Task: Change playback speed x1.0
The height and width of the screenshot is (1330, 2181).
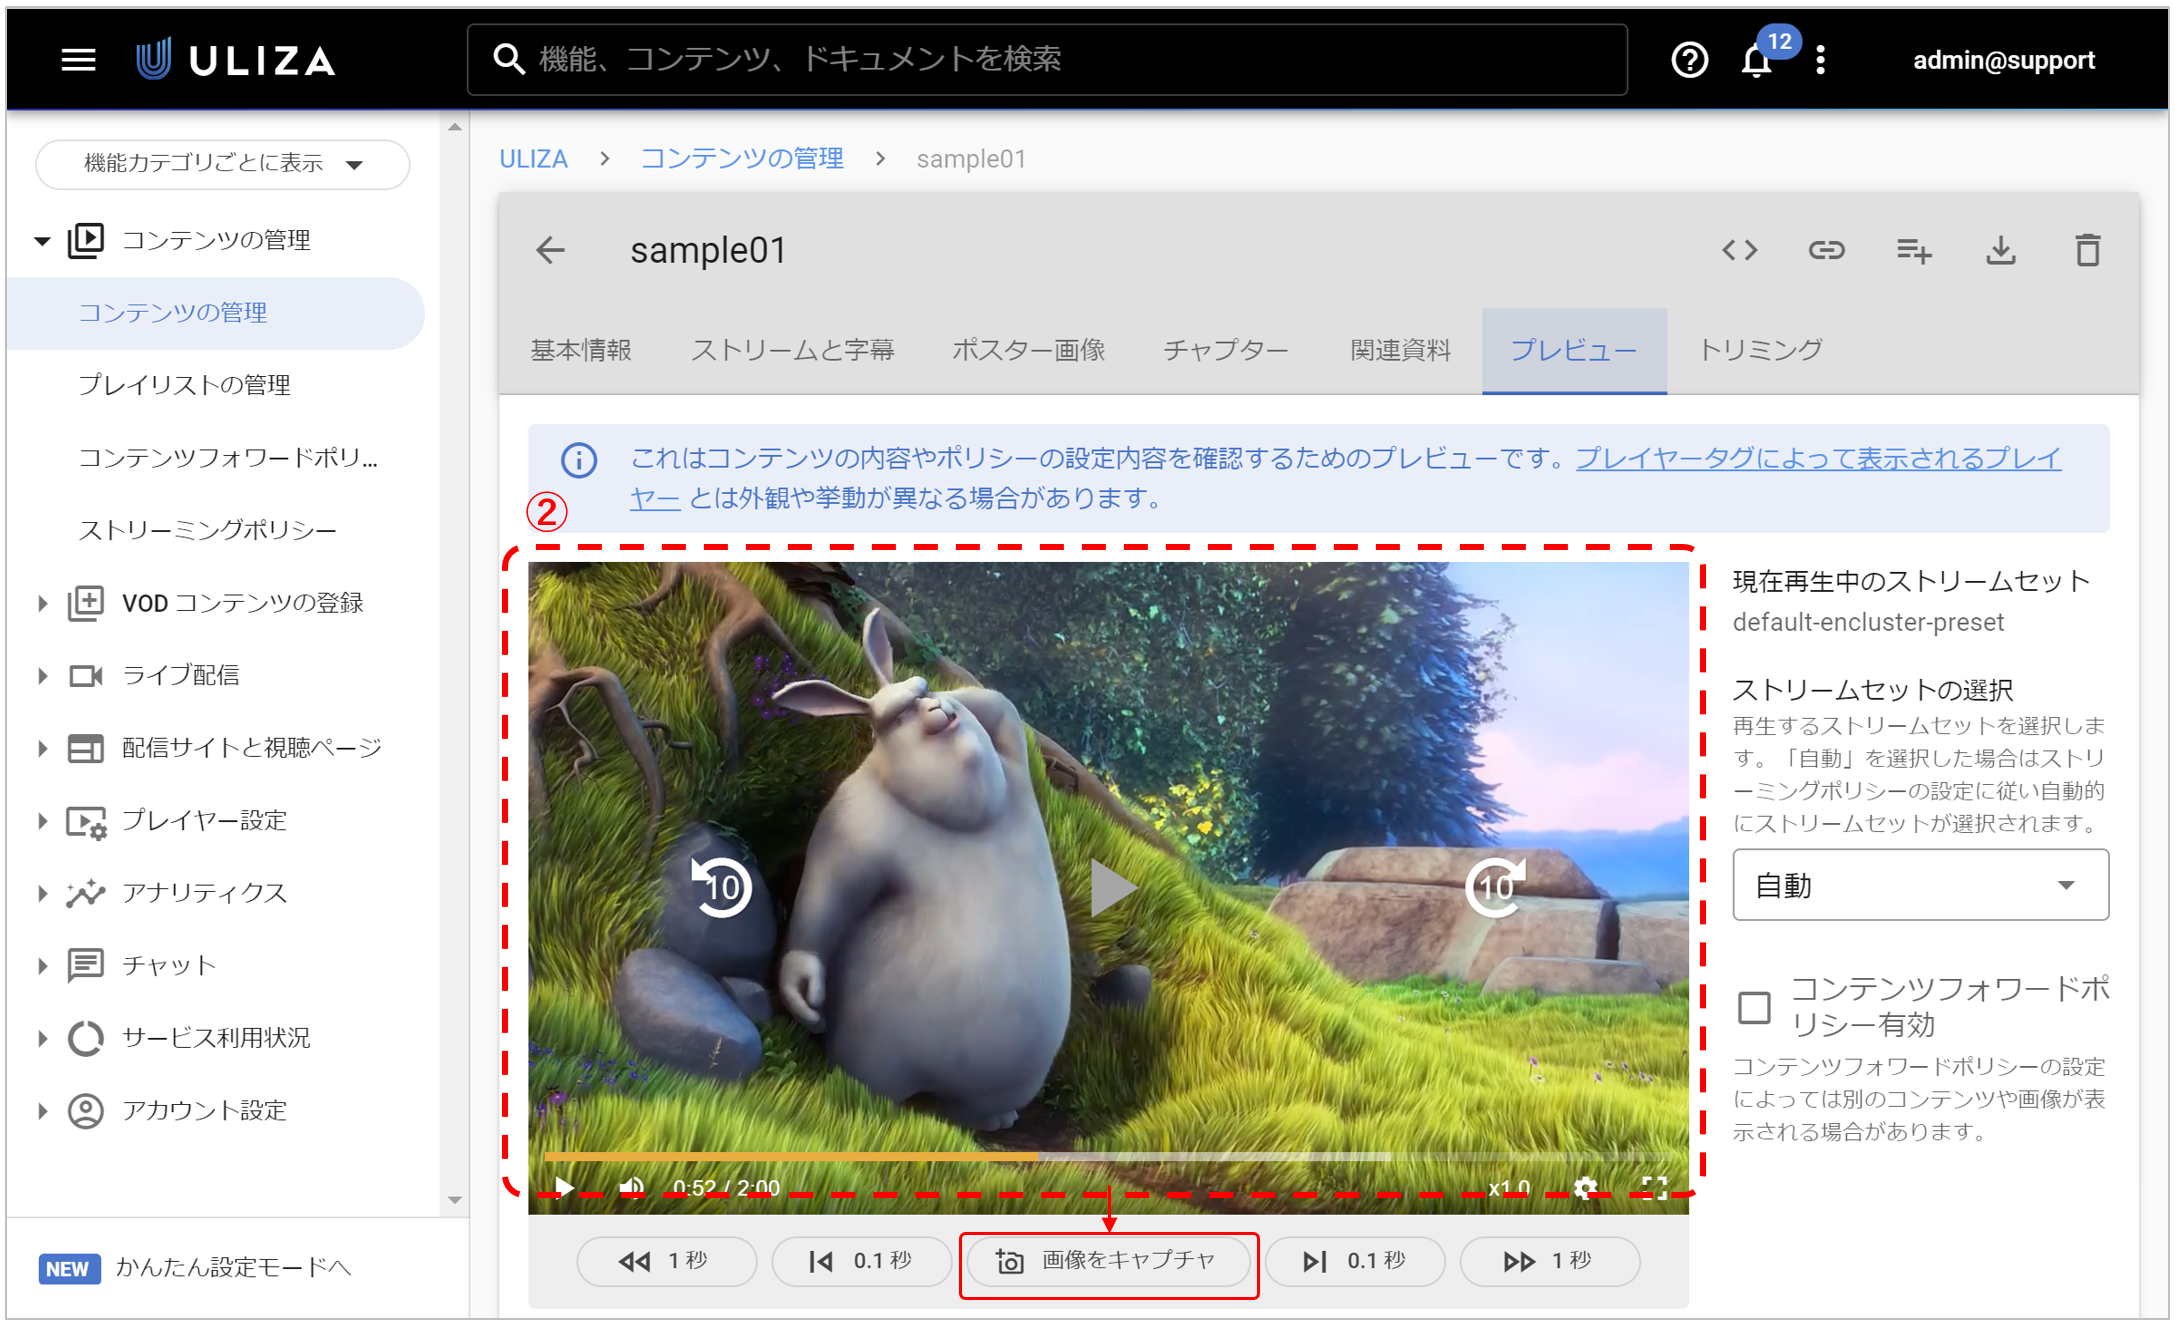Action: (x=1509, y=1188)
